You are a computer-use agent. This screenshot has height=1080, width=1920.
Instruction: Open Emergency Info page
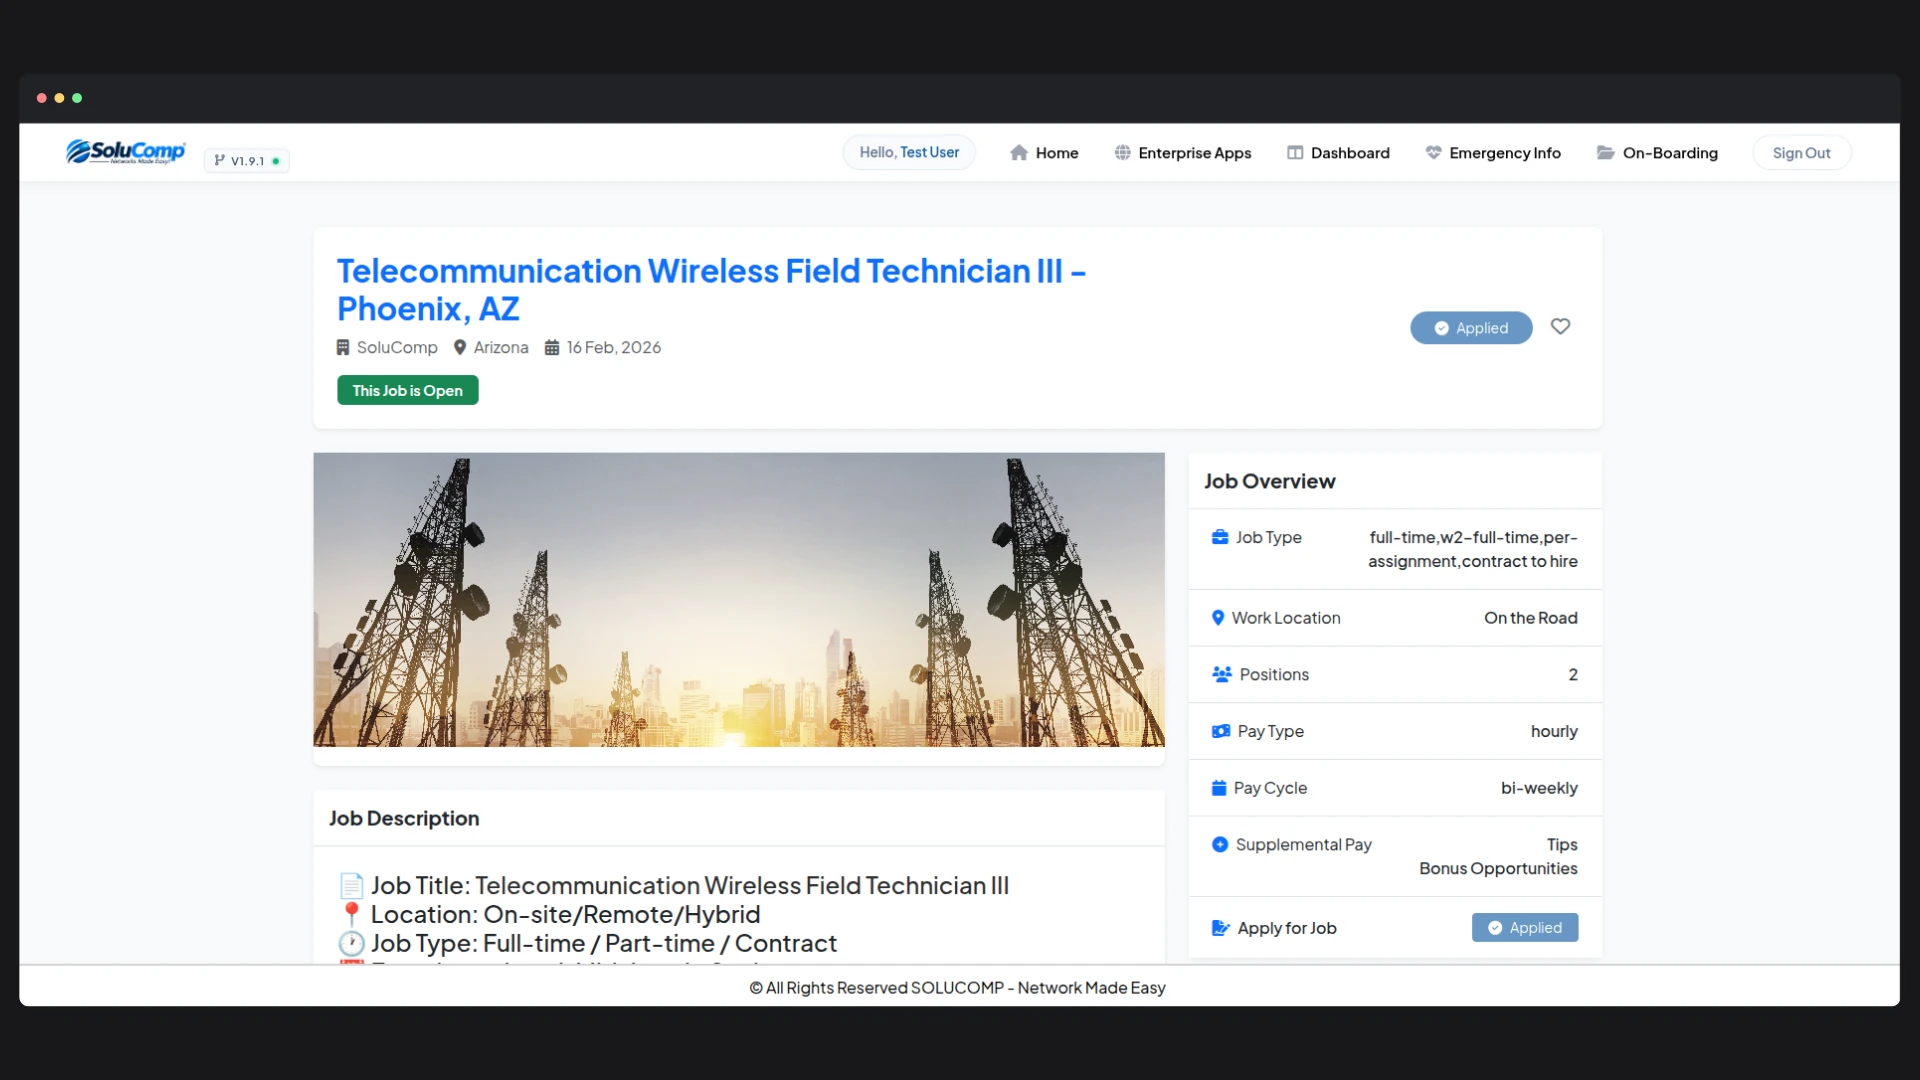[1493, 153]
